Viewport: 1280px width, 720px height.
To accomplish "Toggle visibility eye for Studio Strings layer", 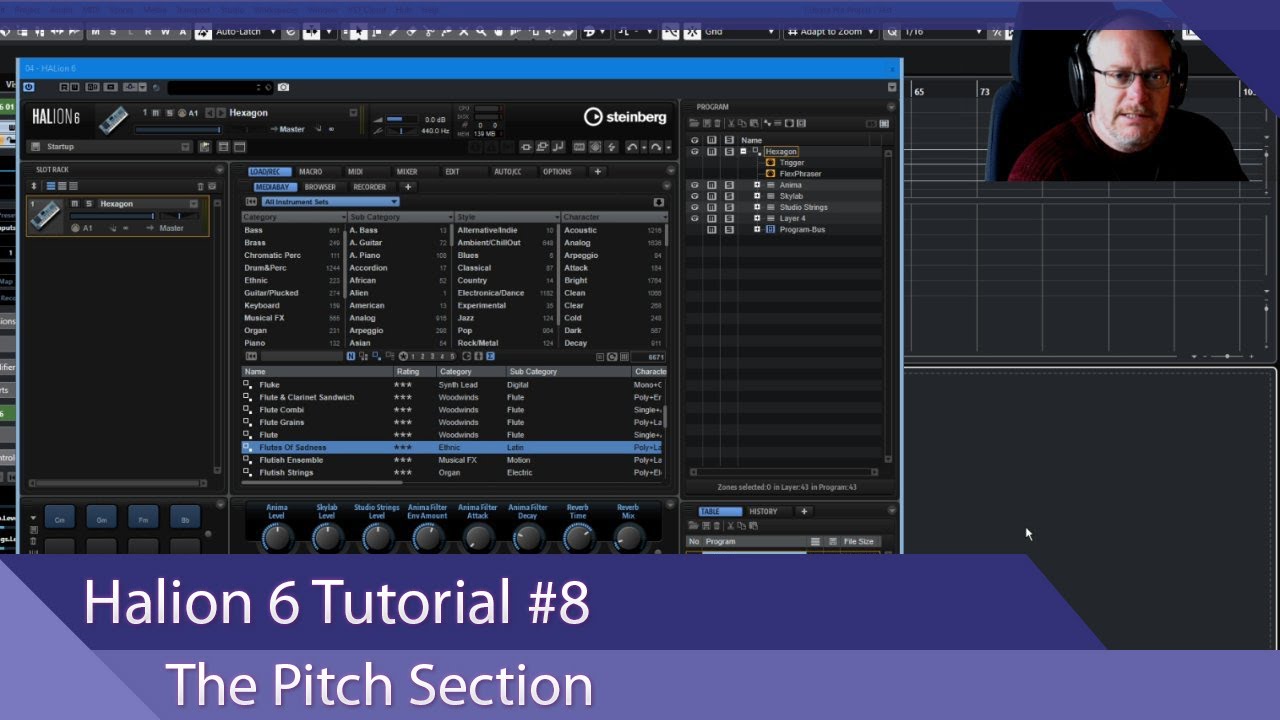I will pos(695,207).
